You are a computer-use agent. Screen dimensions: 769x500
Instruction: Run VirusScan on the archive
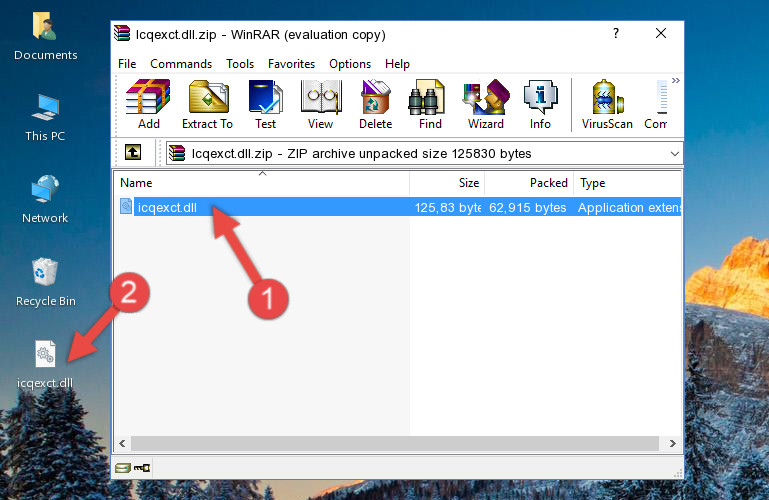tap(607, 104)
